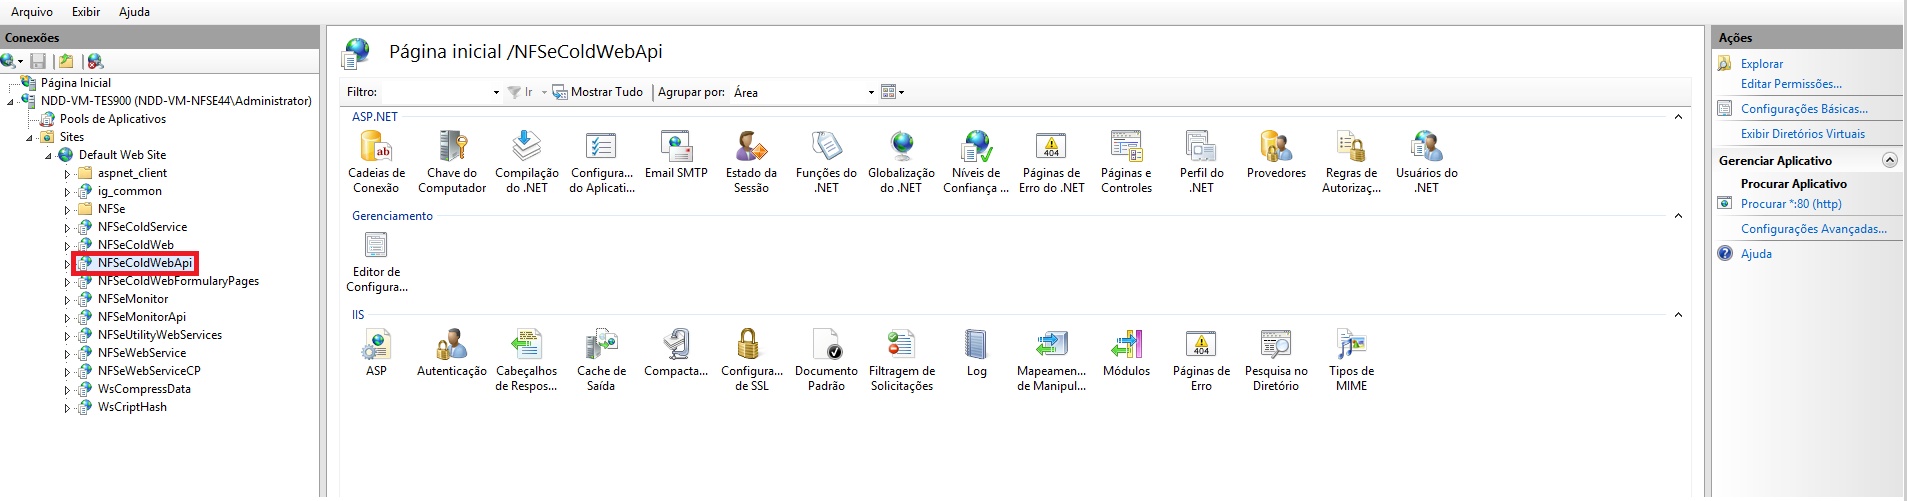The width and height of the screenshot is (1907, 501).
Task: Collapse the IIS section
Action: [1678, 315]
